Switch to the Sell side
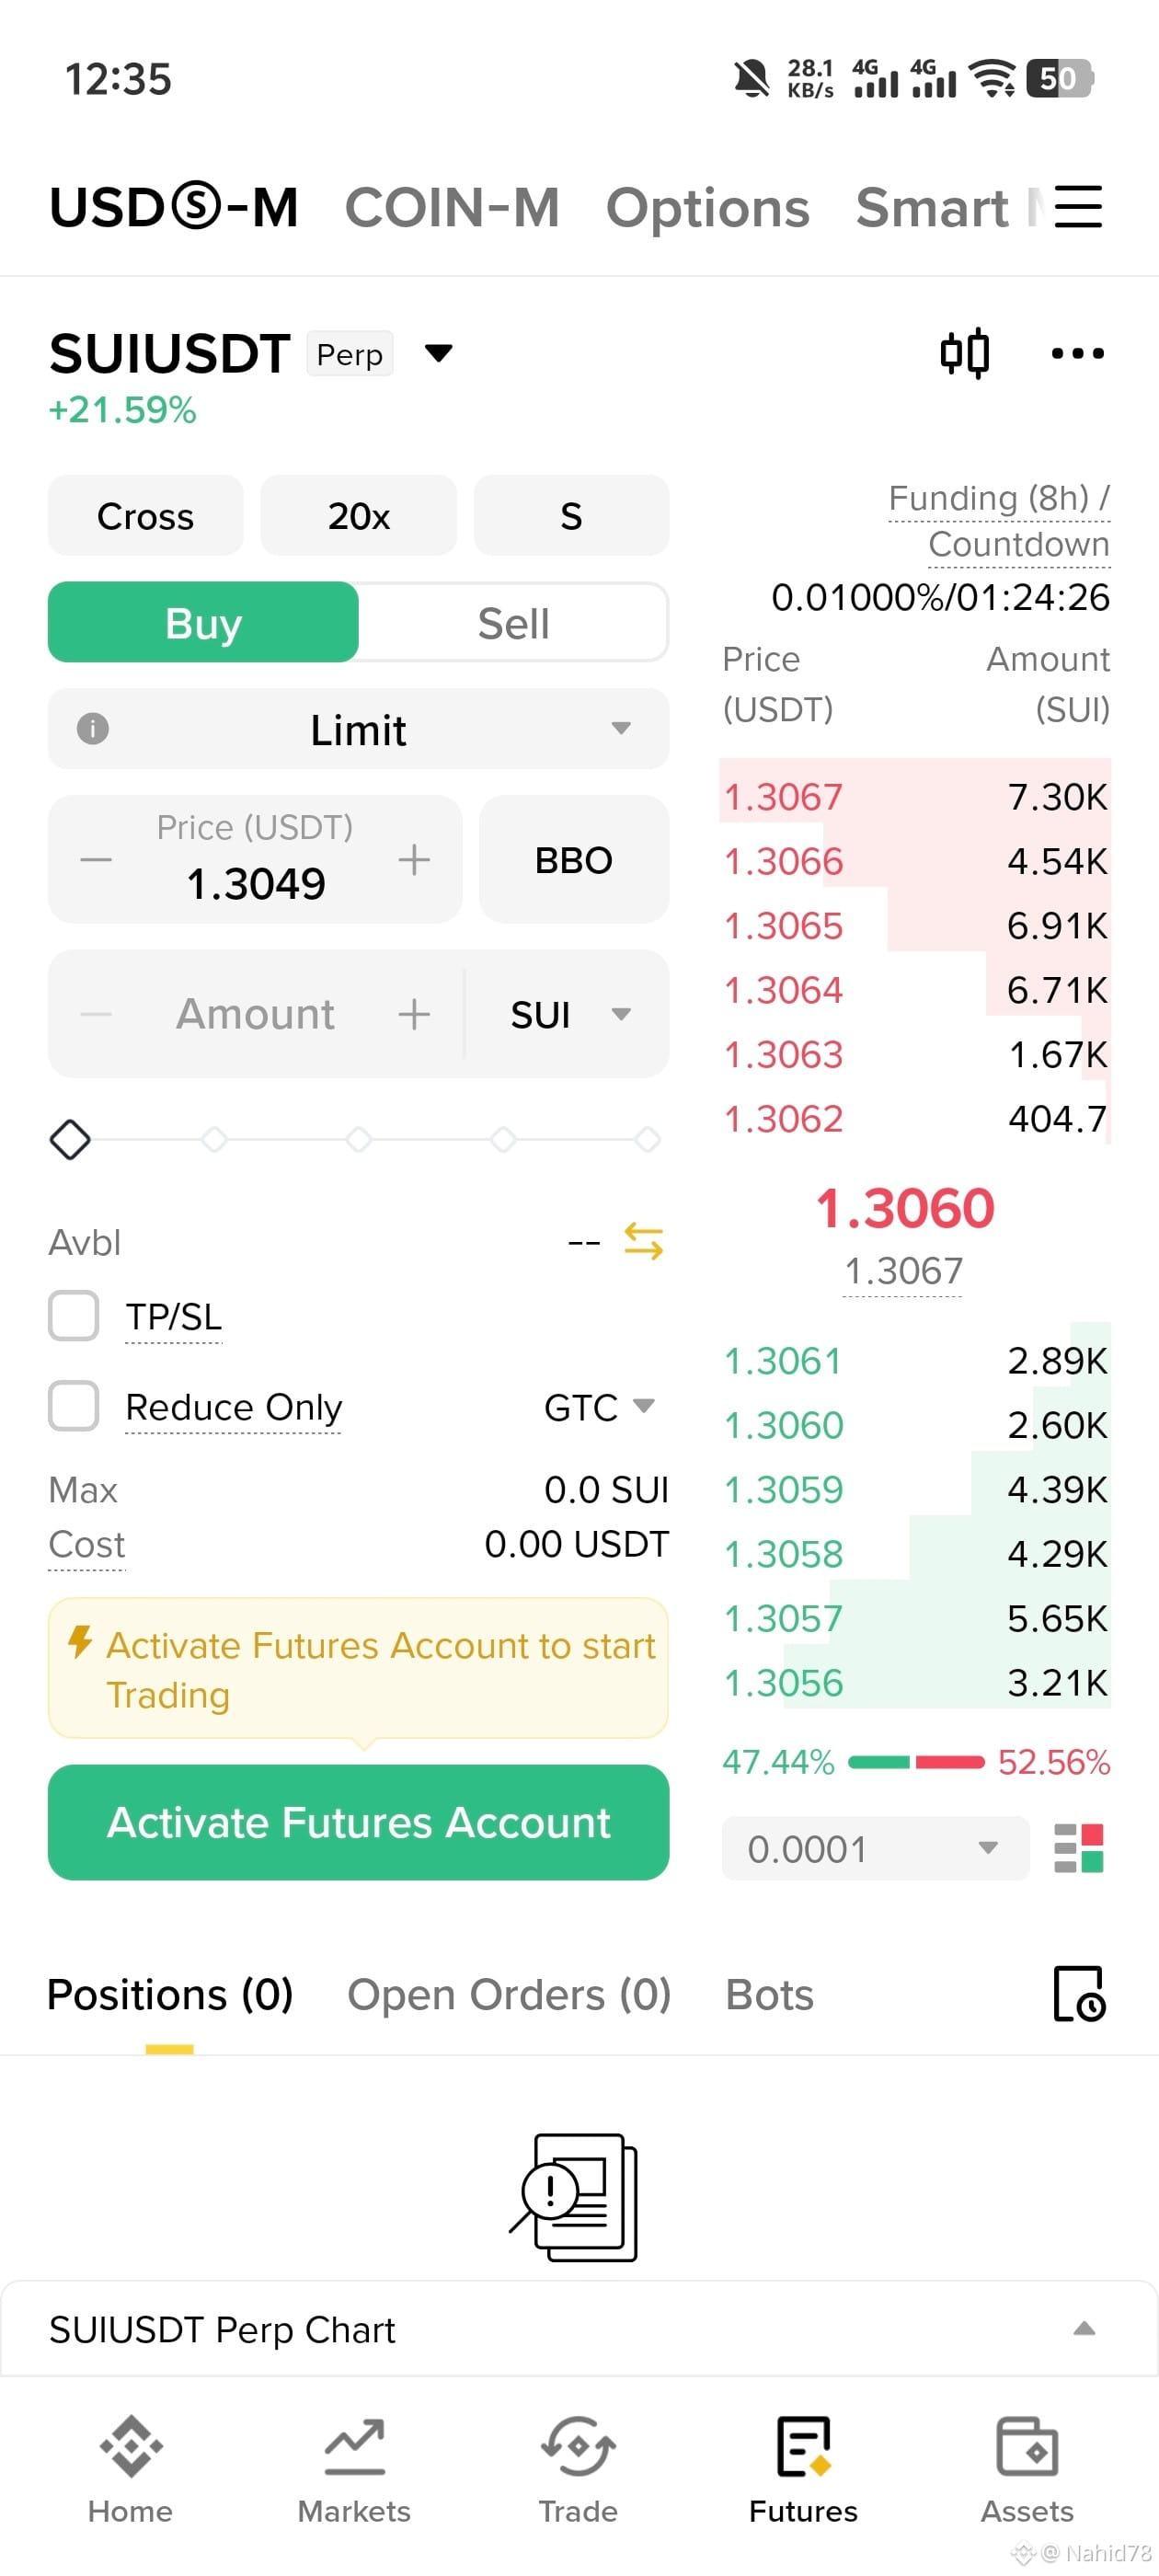 pyautogui.click(x=513, y=622)
